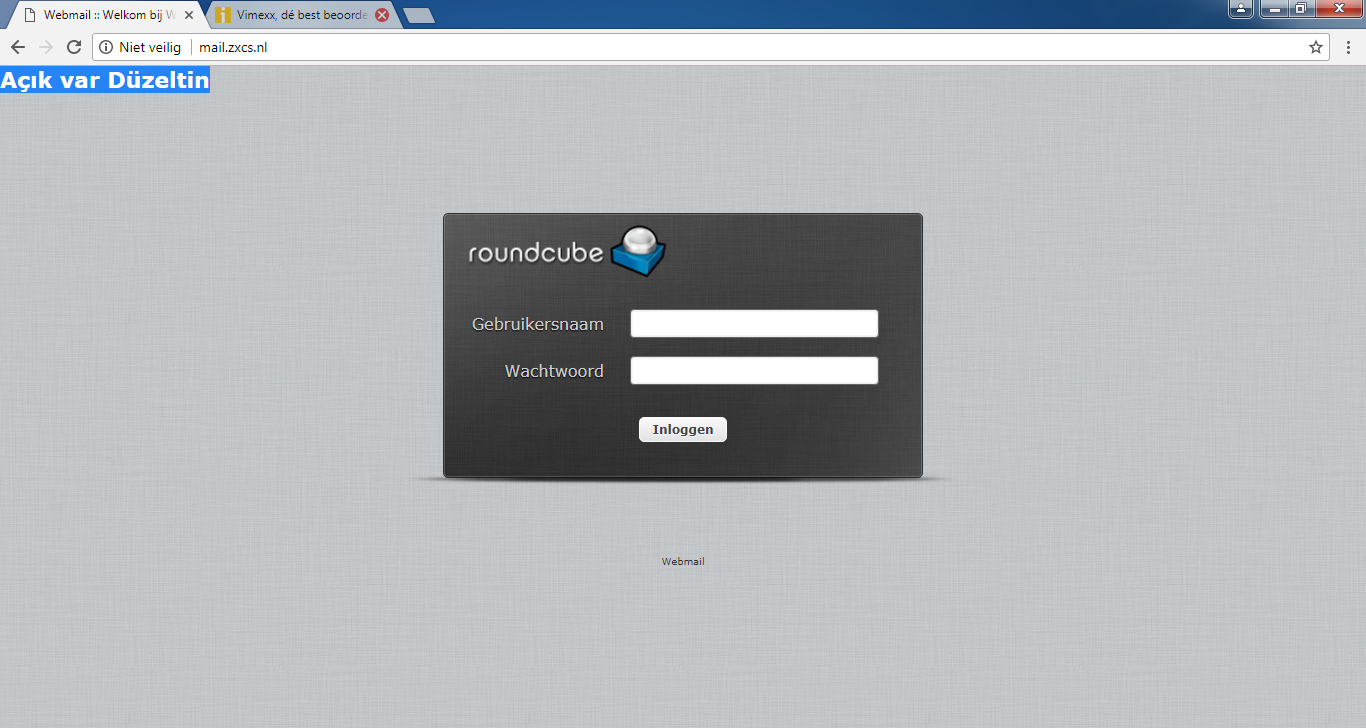
Task: Restore down the Chrome window
Action: (1300, 9)
